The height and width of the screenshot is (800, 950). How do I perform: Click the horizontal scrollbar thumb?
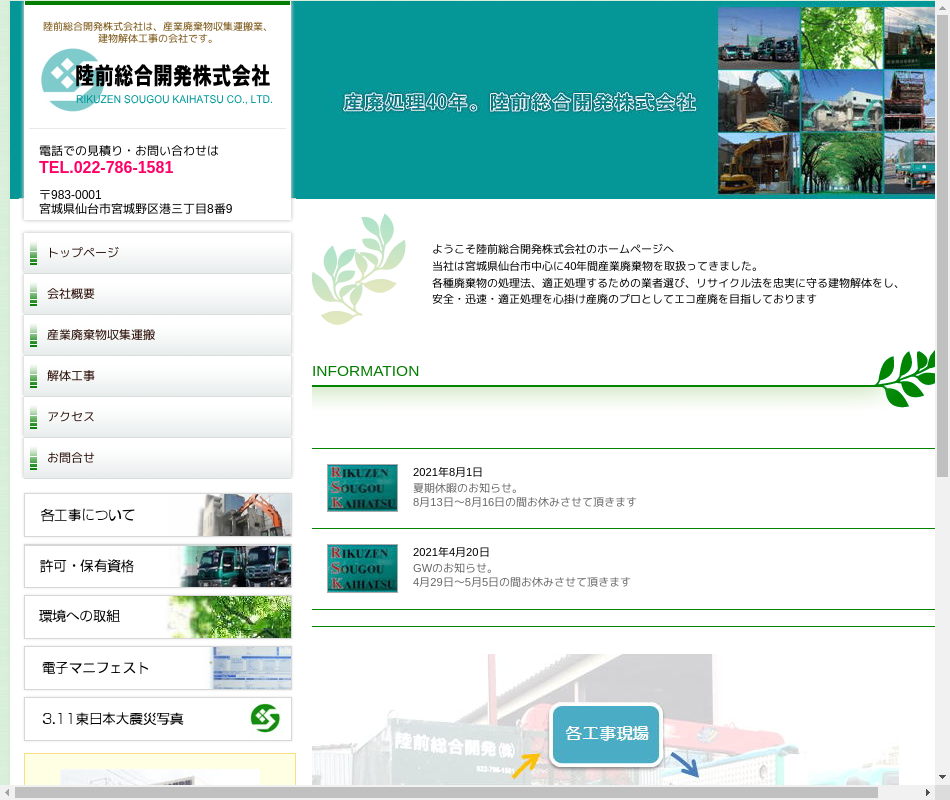click(x=446, y=793)
